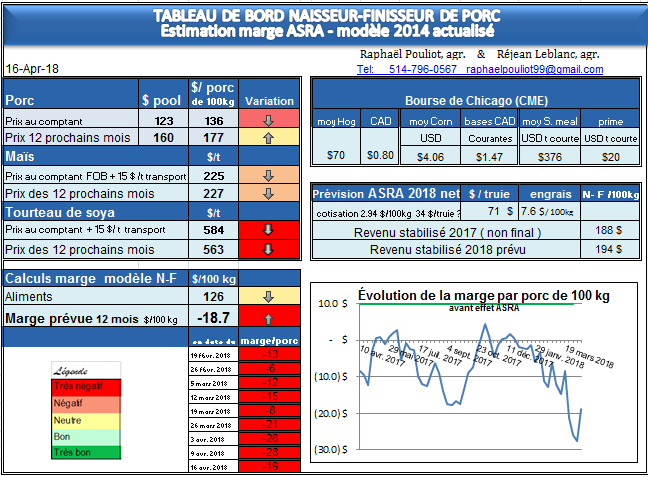The height and width of the screenshot is (477, 648).
Task: Click the red arrow beside soya value 563
Action: [x=268, y=251]
